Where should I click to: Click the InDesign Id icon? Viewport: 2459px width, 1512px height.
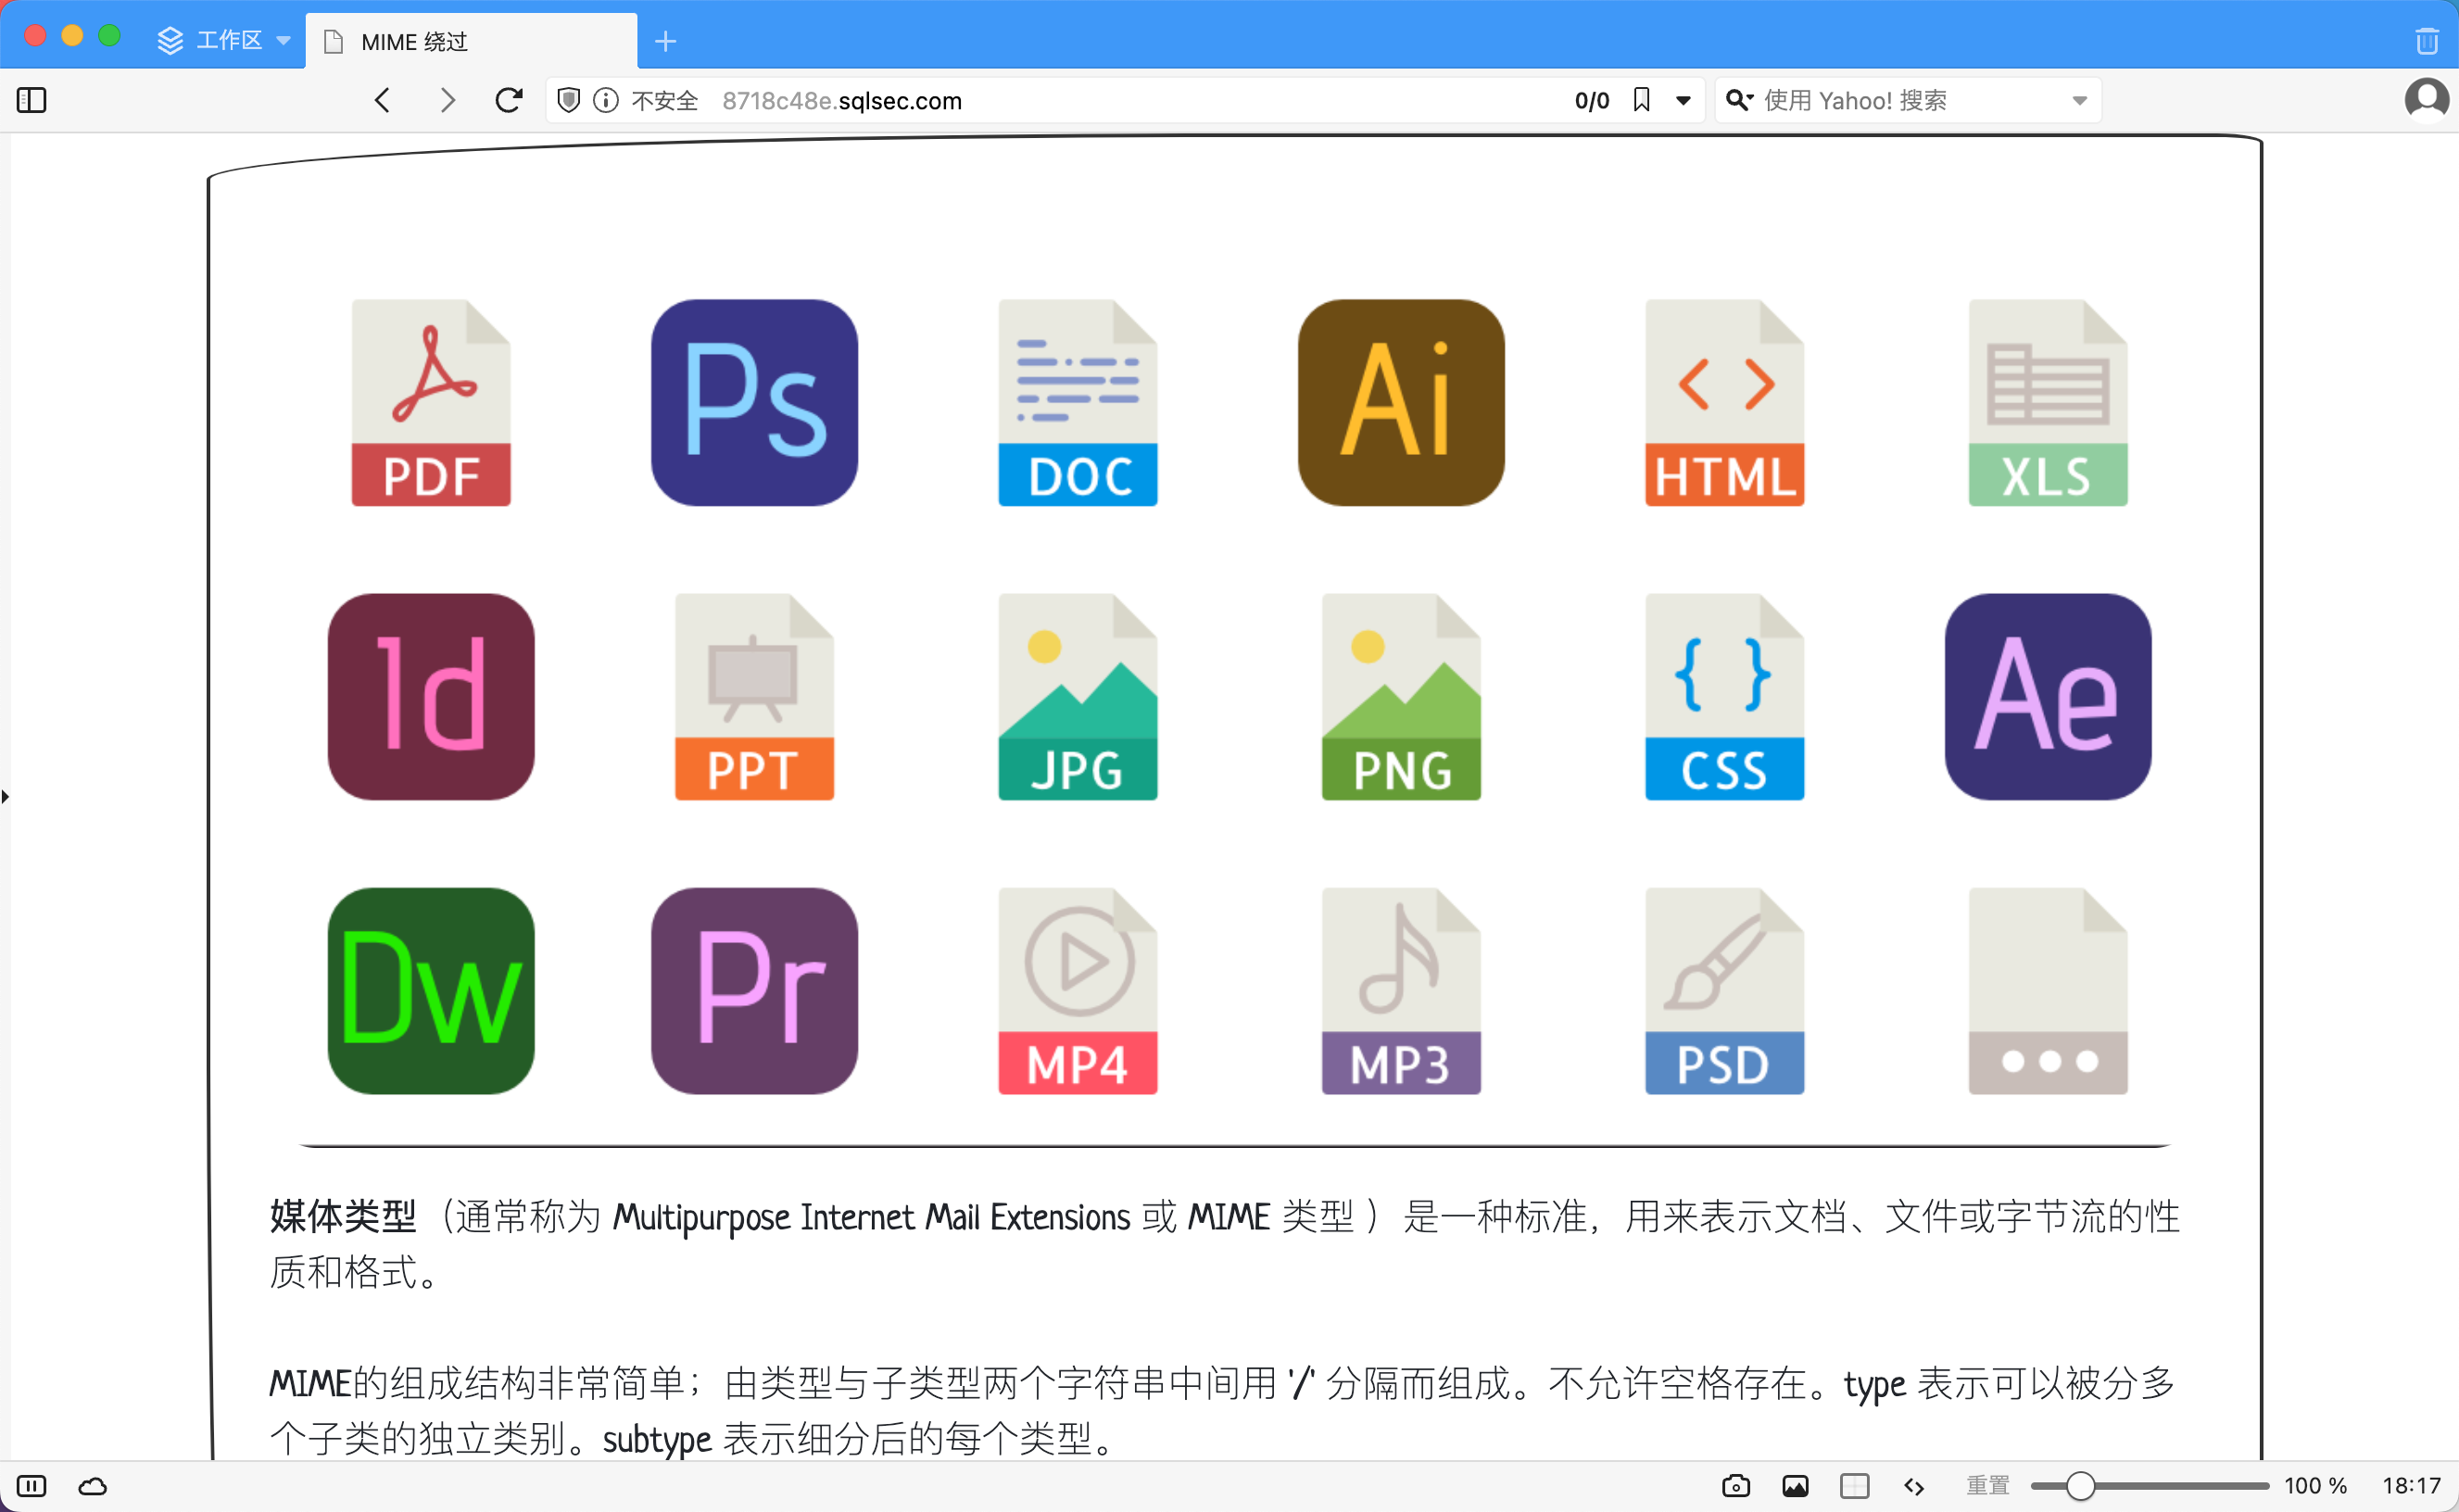coord(431,697)
